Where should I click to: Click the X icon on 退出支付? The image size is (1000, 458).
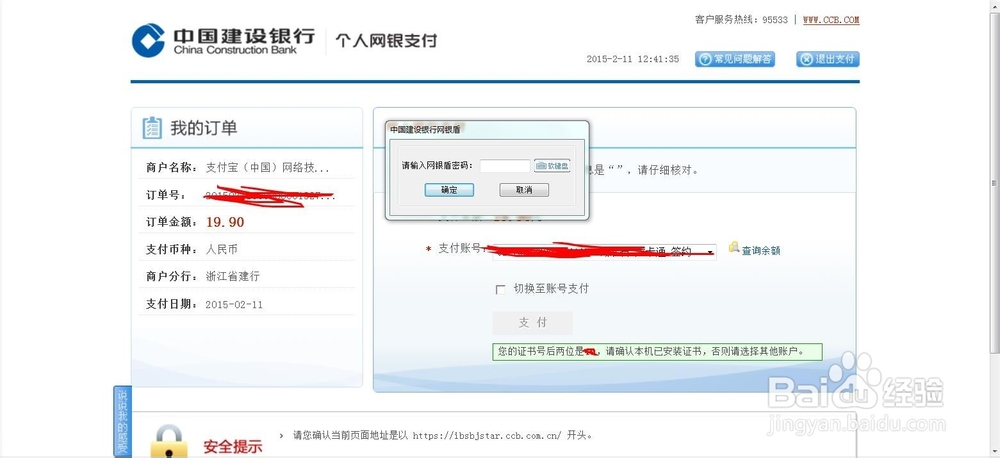(806, 59)
